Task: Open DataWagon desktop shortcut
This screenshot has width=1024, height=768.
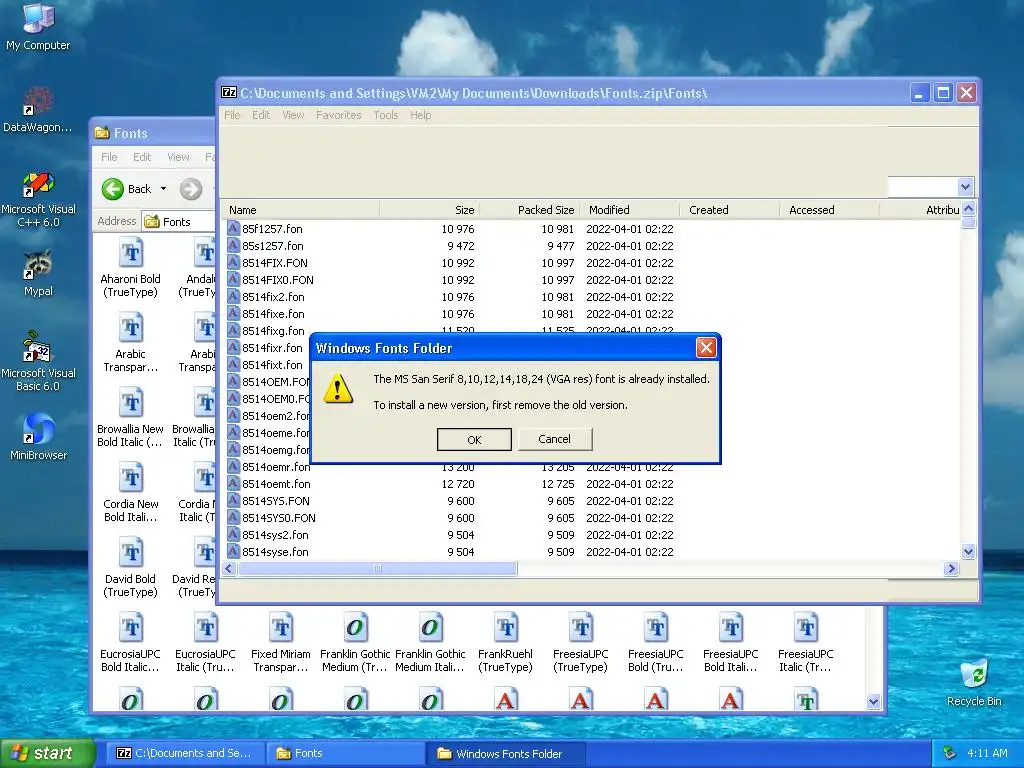Action: click(x=38, y=109)
